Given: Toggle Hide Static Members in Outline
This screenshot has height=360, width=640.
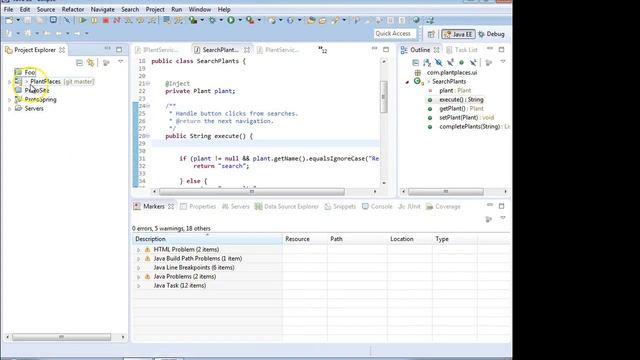Looking at the screenshot, I should 450,62.
